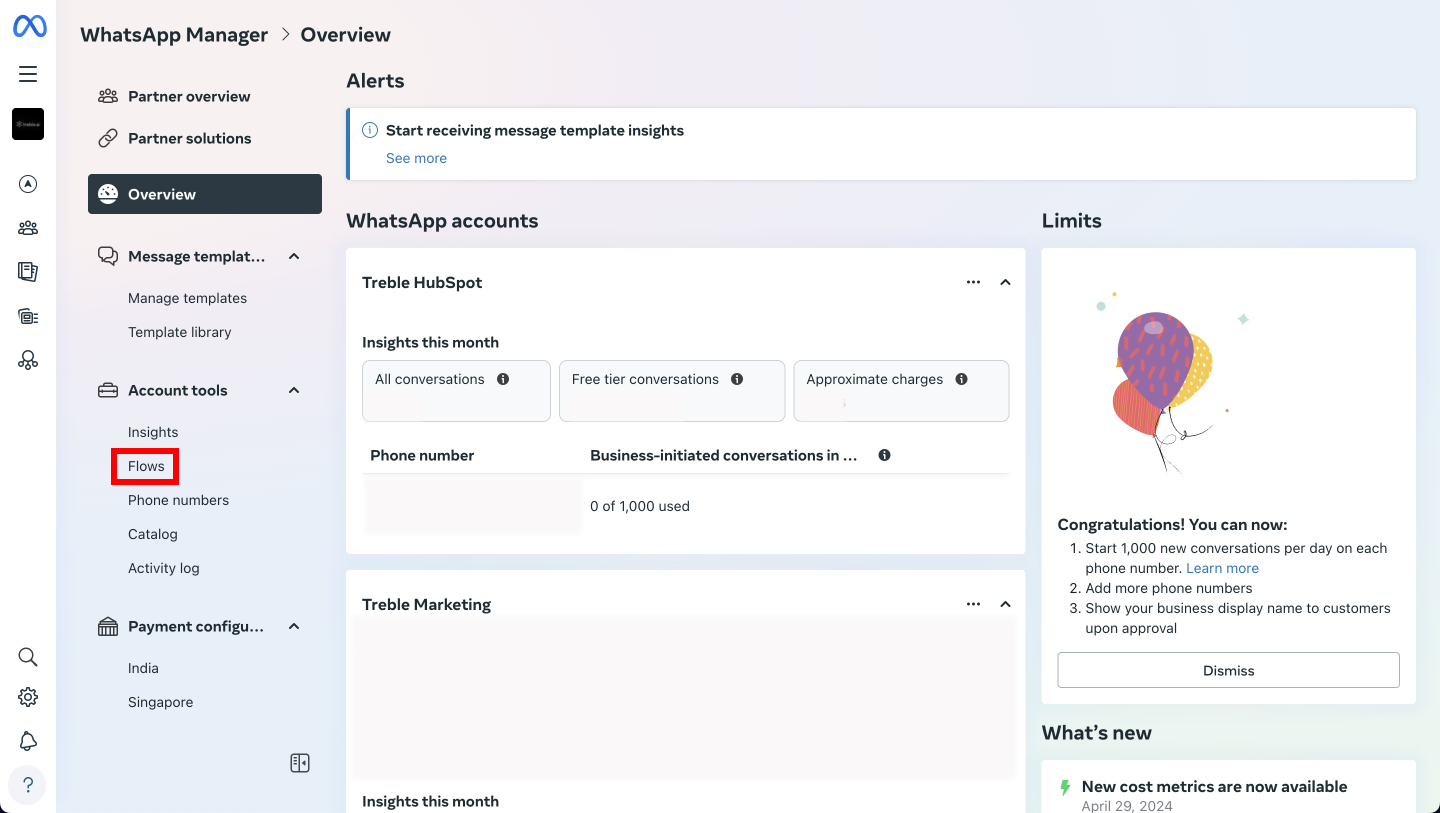This screenshot has height=813, width=1440.
Task: Click the Learn more link
Action: tap(1222, 568)
